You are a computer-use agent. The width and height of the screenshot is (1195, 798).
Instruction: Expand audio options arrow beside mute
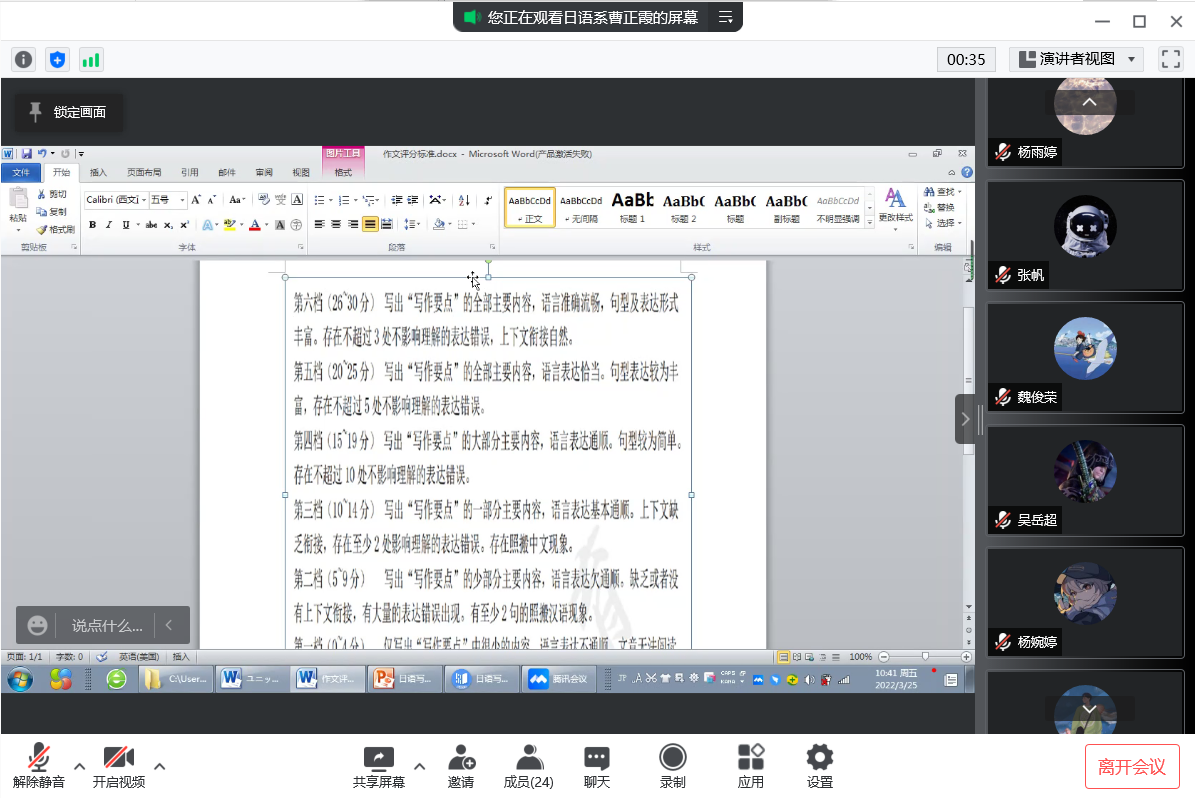tap(77, 767)
